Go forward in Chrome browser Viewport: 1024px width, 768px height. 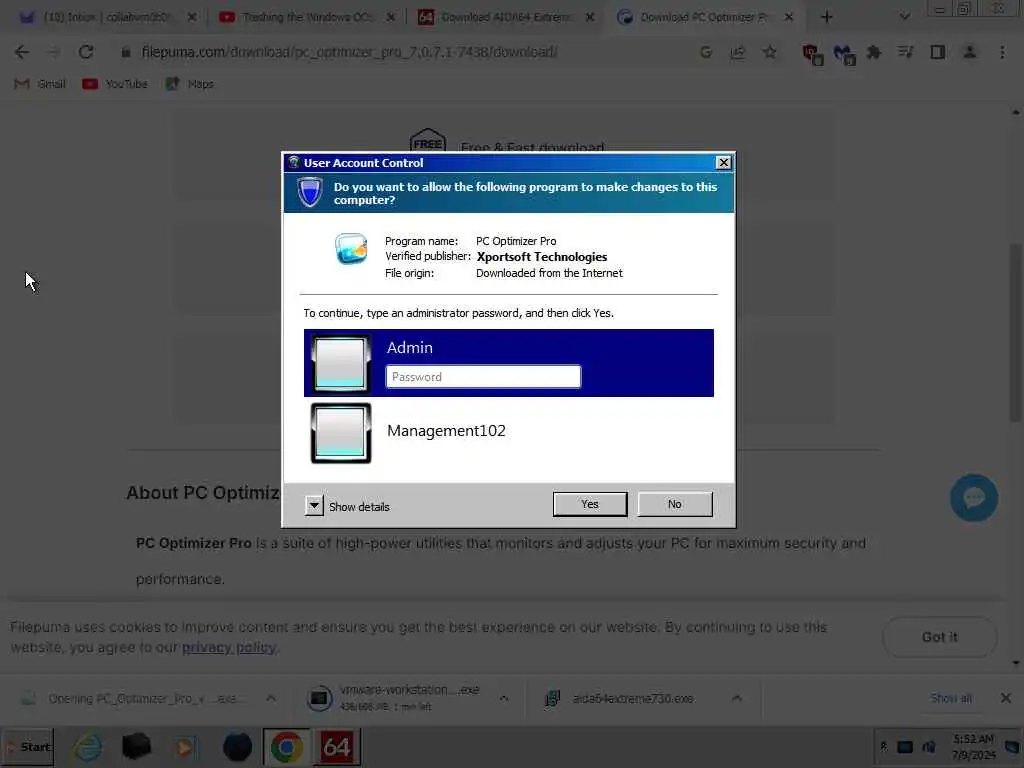click(x=54, y=52)
